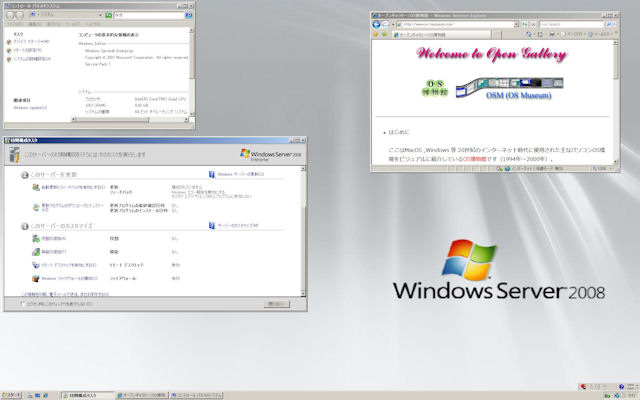Click green refresh icon in System window
Screen dimensions: 640x400
point(109,15)
